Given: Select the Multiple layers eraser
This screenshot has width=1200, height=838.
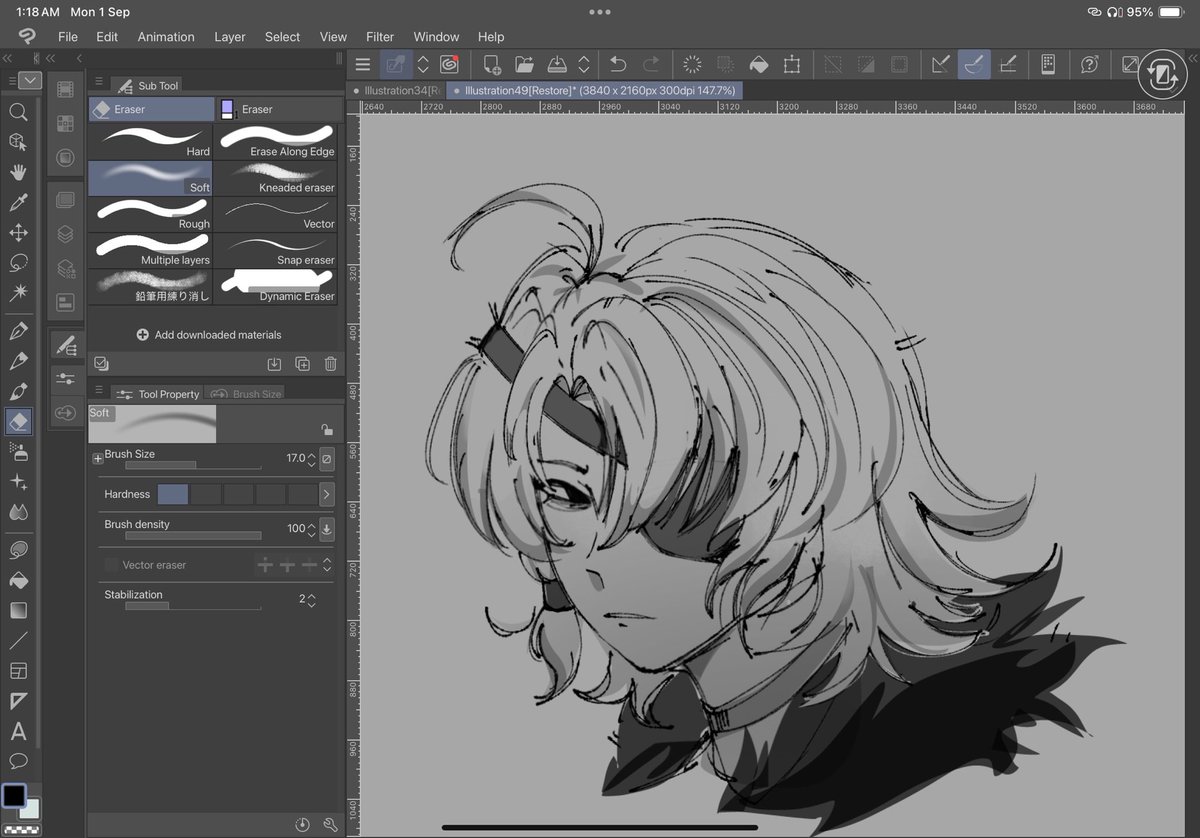Looking at the screenshot, I should point(151,250).
